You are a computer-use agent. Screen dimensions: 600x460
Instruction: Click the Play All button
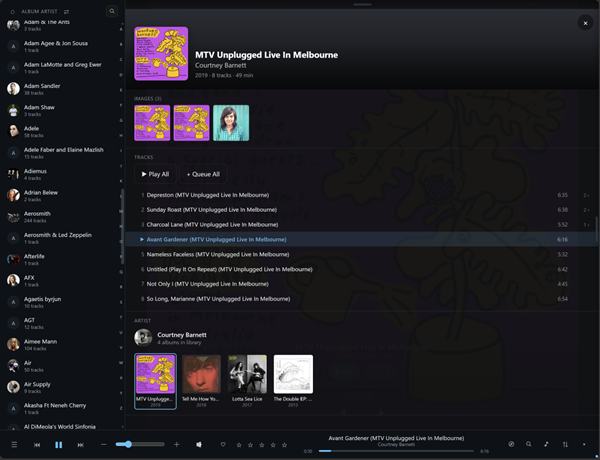[155, 174]
